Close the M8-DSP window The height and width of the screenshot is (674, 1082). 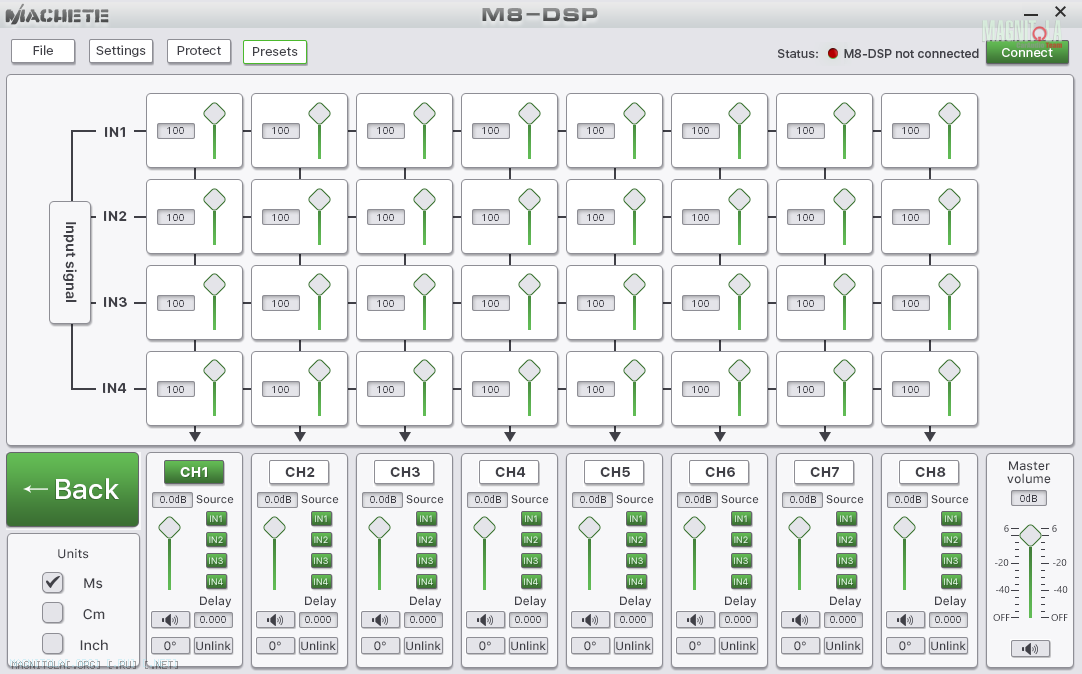pyautogui.click(x=1061, y=12)
